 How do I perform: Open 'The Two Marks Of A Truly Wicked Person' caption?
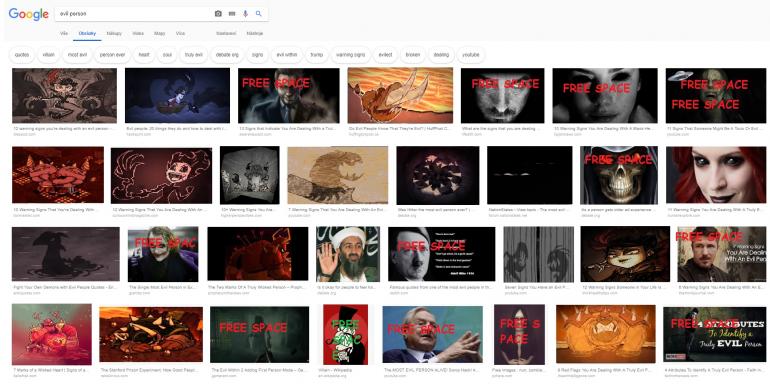click(256, 287)
